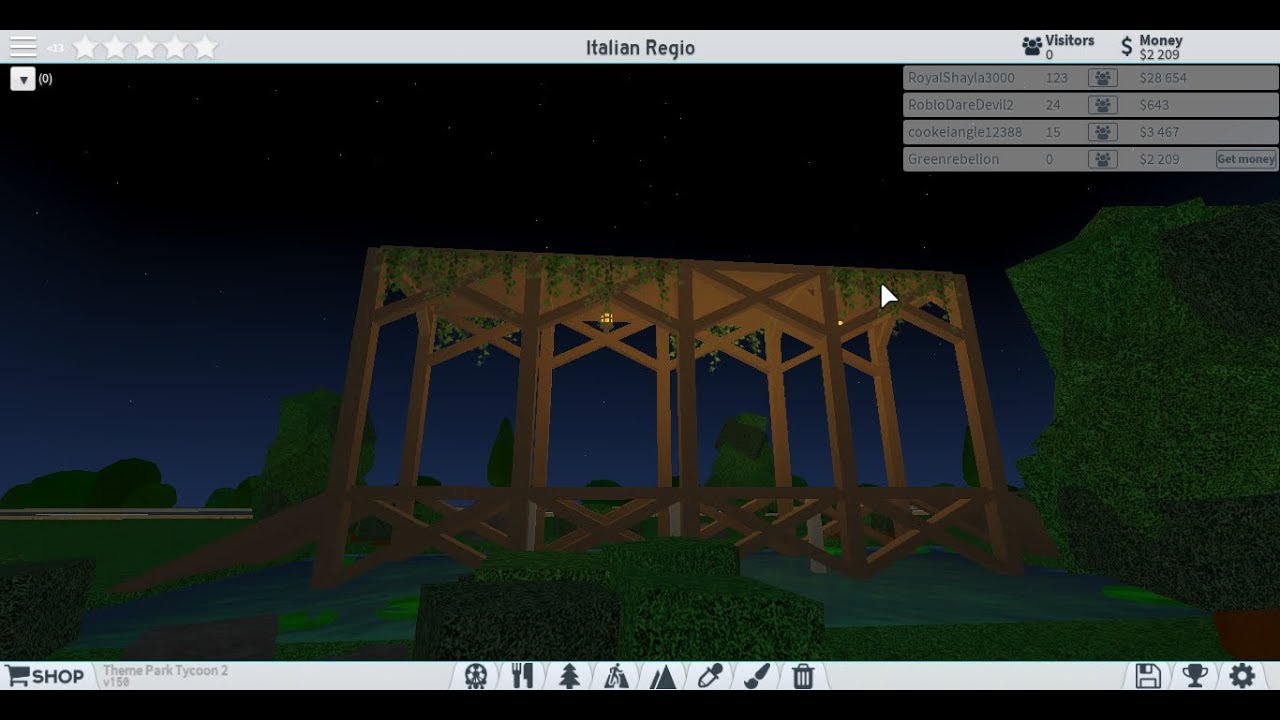Click the visitors icon for Greenrebelion

point(1102,159)
